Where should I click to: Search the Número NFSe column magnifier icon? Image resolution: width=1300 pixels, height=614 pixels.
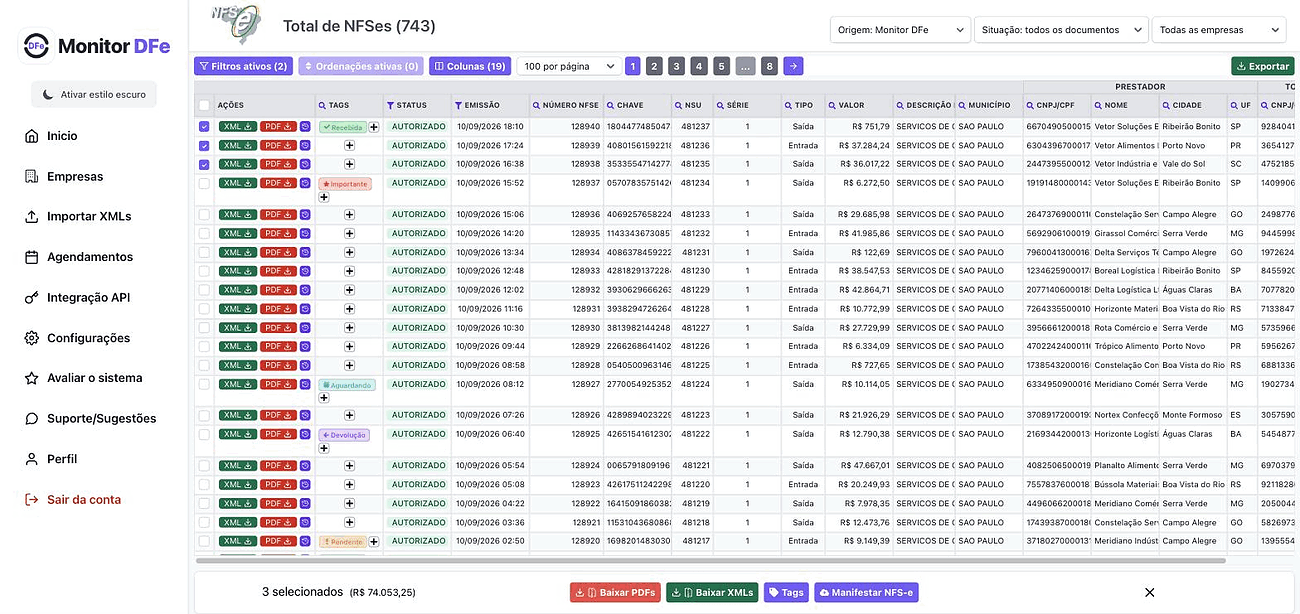click(x=536, y=105)
